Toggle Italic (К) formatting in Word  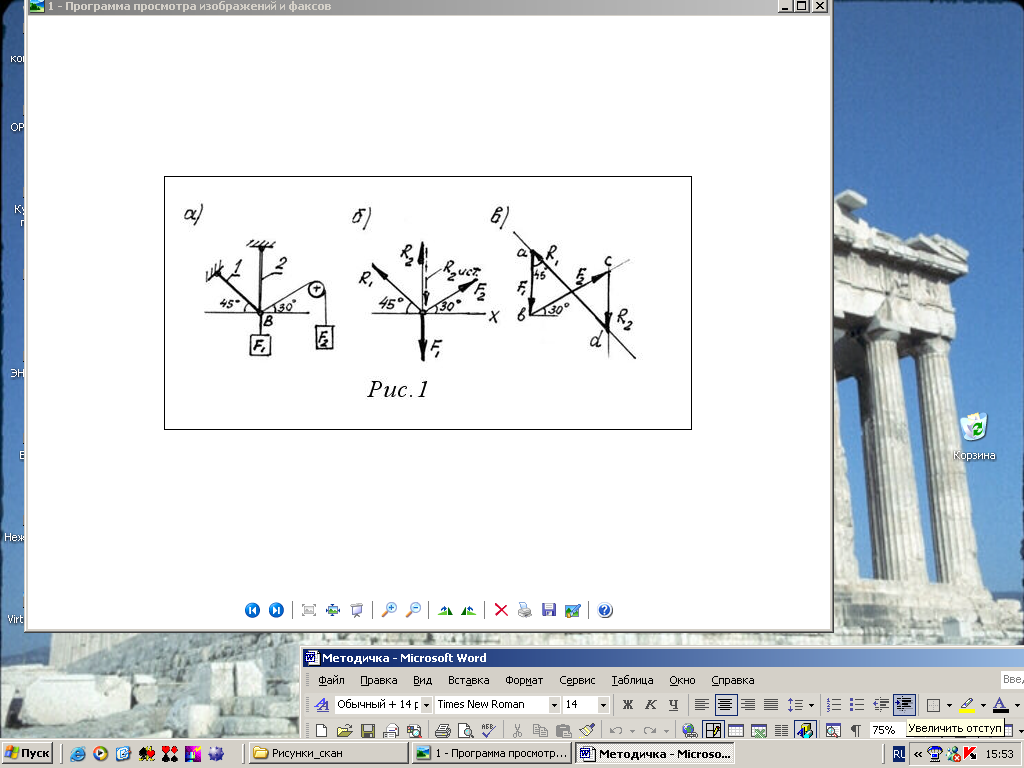pos(650,705)
